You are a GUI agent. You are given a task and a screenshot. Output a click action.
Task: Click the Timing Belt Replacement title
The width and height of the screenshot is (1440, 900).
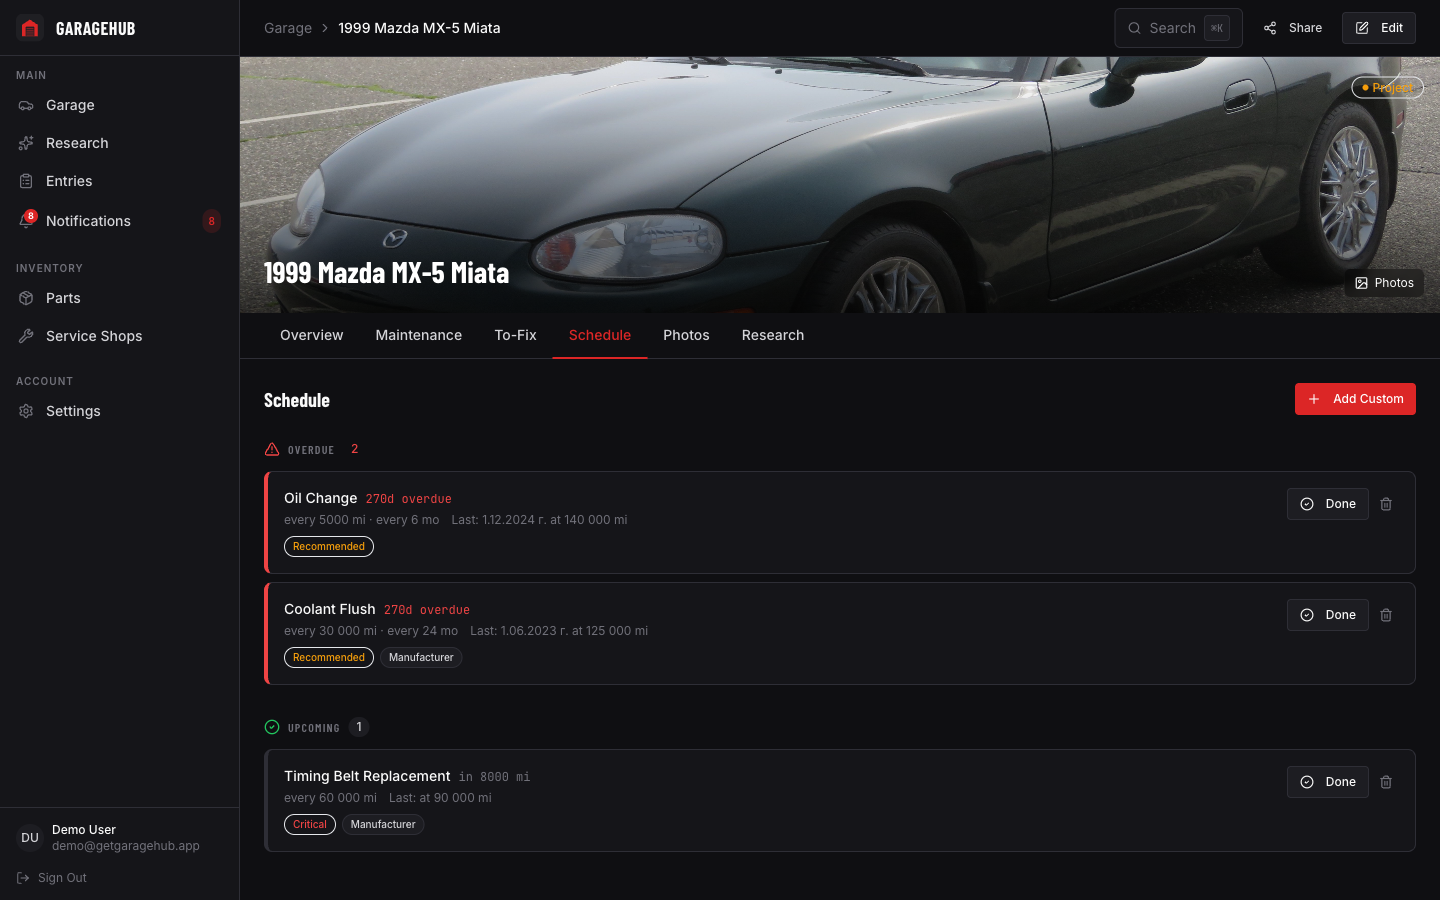pyautogui.click(x=367, y=776)
